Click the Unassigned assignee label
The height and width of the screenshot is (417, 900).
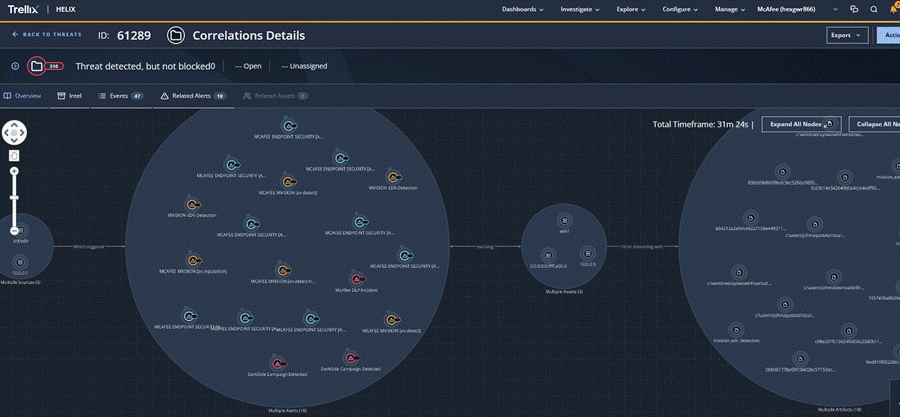pos(304,66)
